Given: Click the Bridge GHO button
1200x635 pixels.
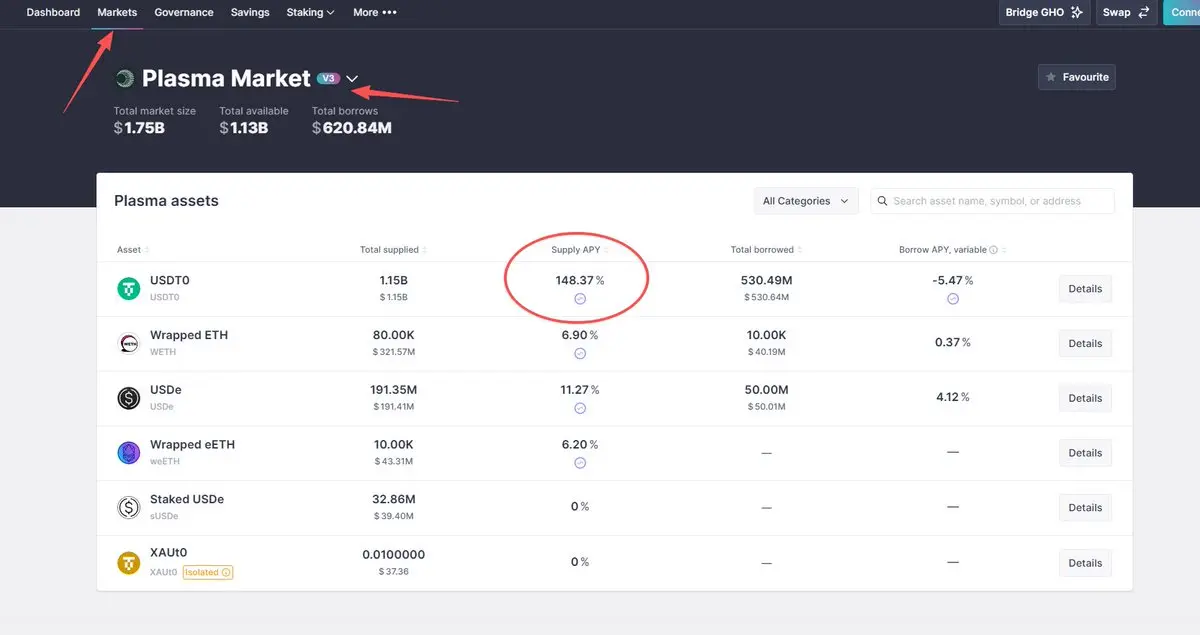Looking at the screenshot, I should pos(1044,12).
